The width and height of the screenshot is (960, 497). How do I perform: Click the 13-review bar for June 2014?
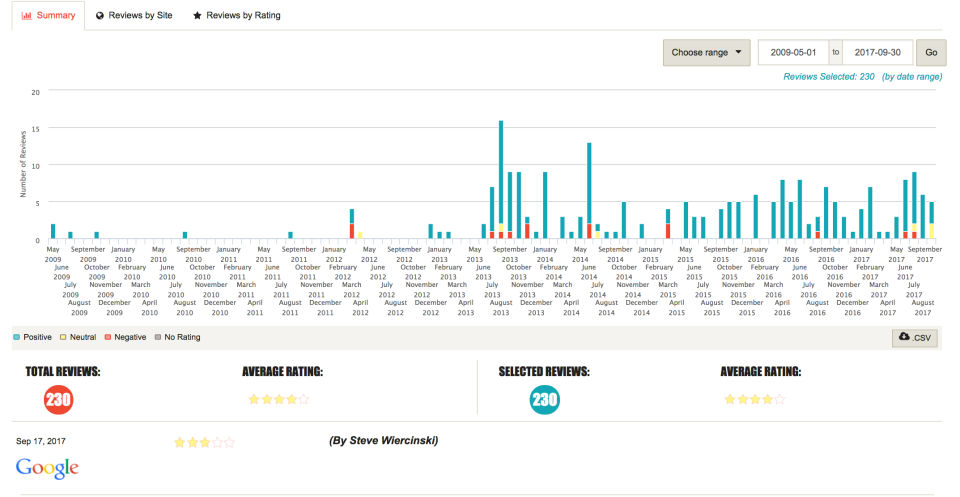click(x=589, y=191)
